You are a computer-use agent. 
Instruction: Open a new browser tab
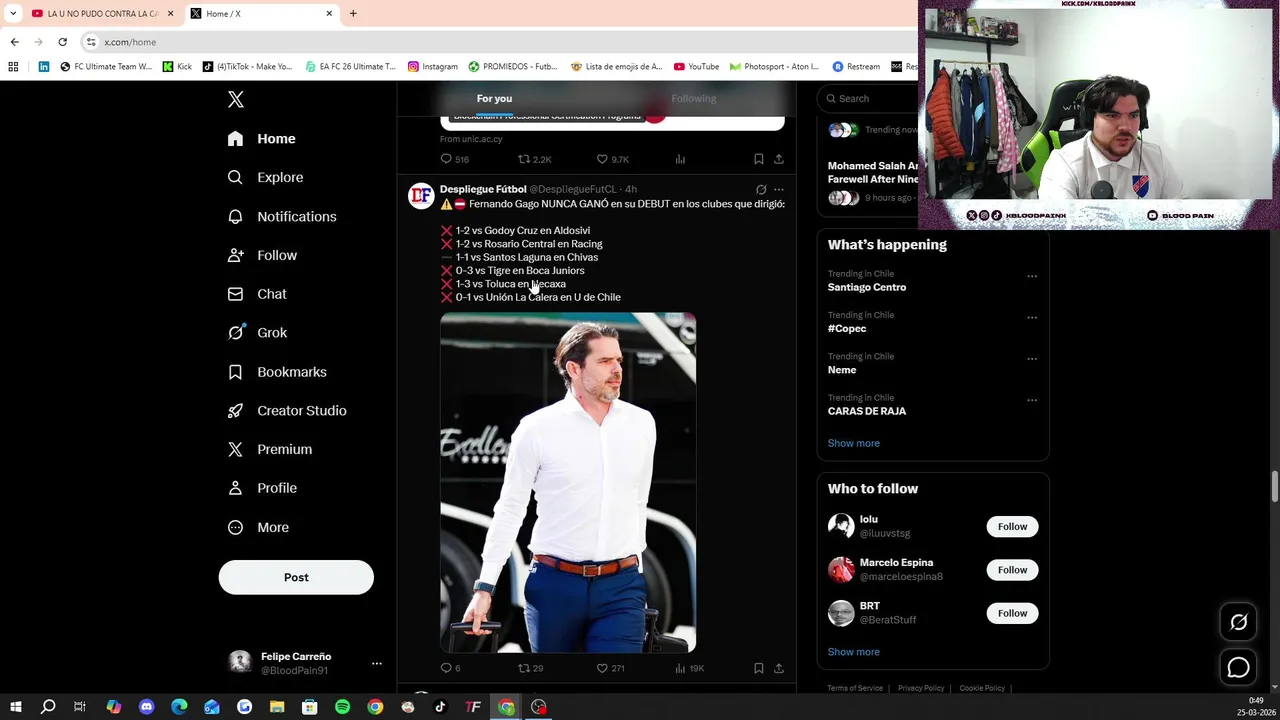click(353, 13)
